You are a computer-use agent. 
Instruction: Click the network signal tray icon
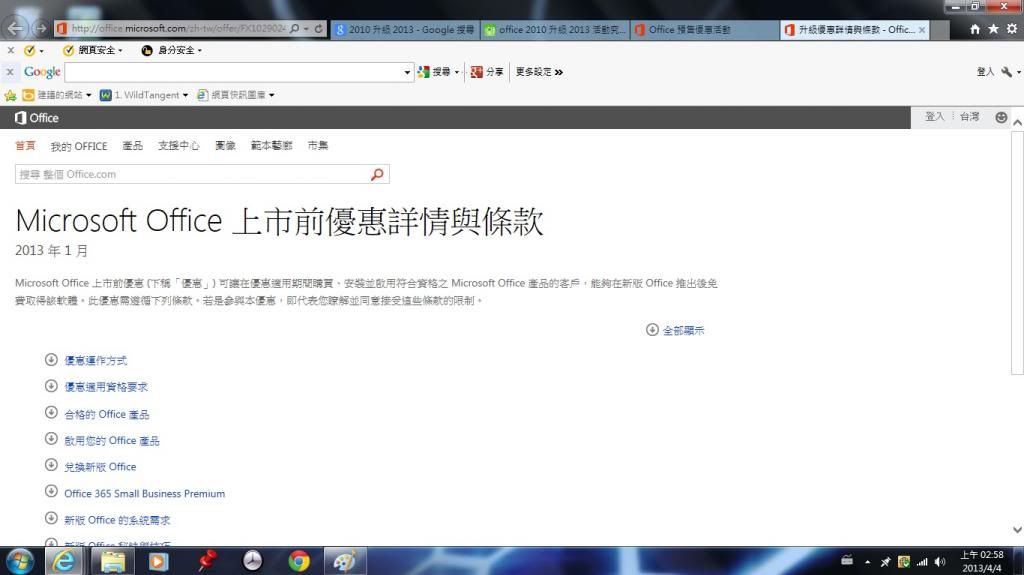coord(922,562)
